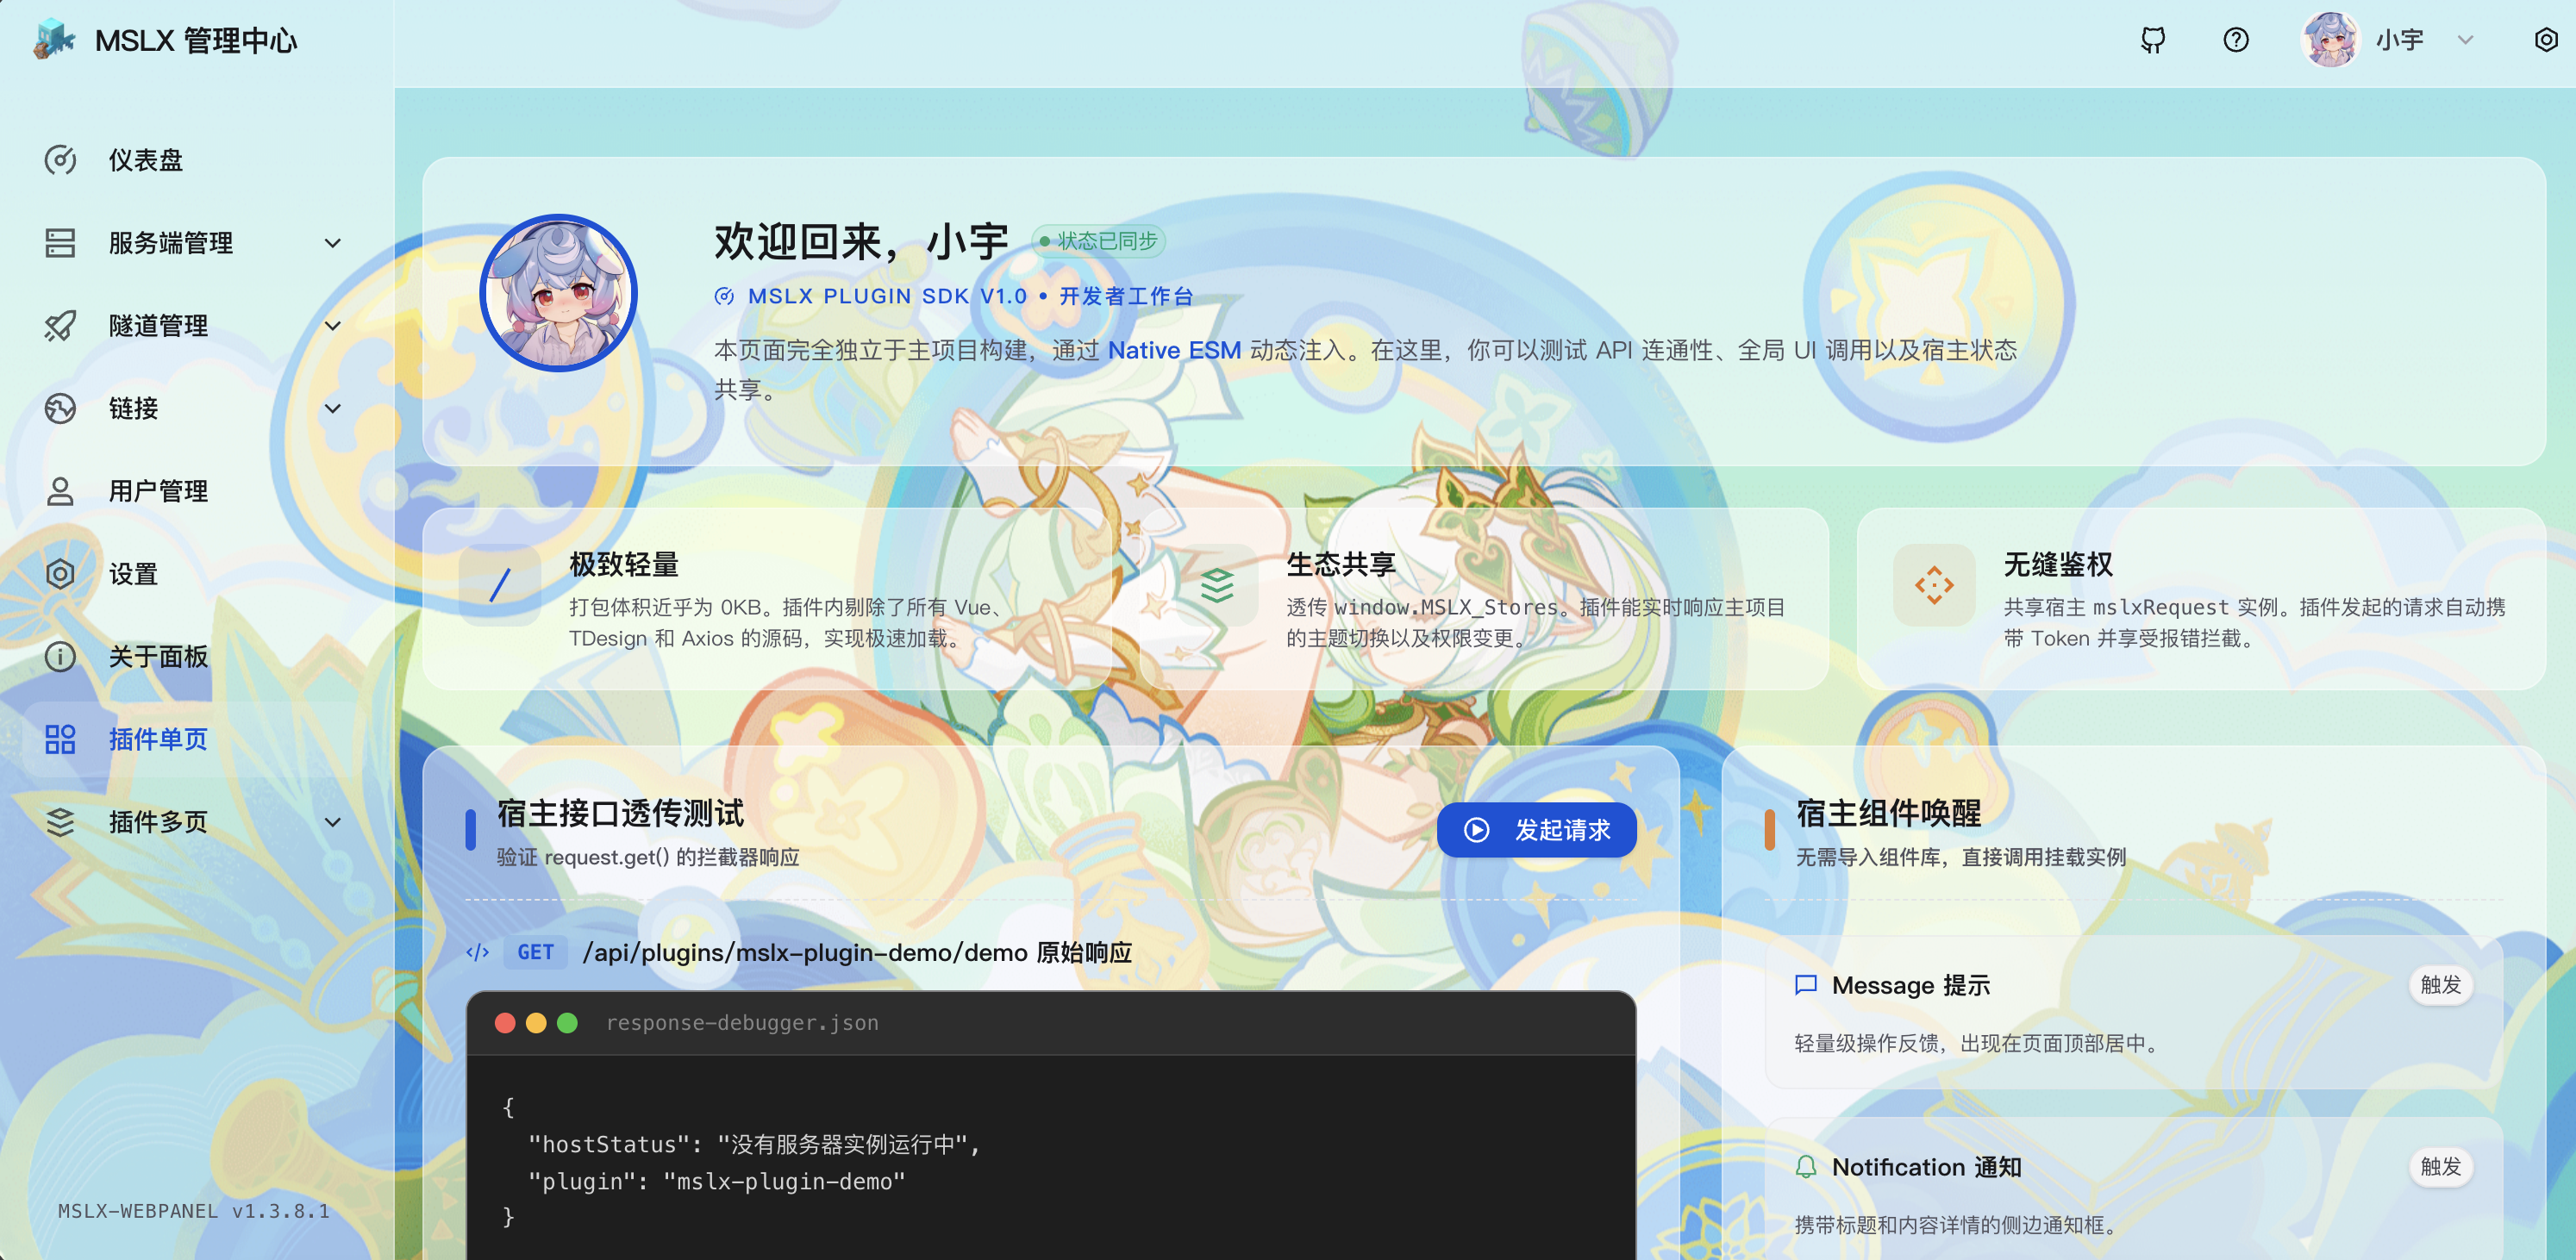Expand the 链接 submenu chevron
This screenshot has width=2576, height=1260.
point(333,408)
